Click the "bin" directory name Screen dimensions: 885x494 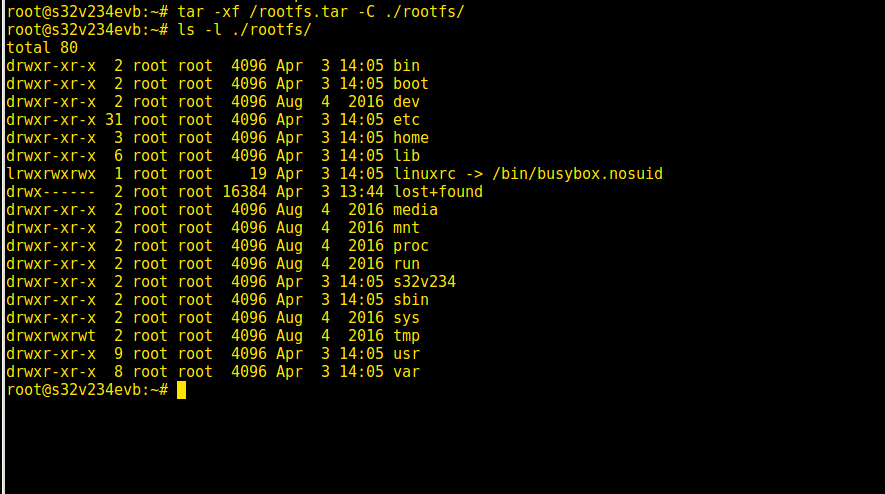(406, 66)
